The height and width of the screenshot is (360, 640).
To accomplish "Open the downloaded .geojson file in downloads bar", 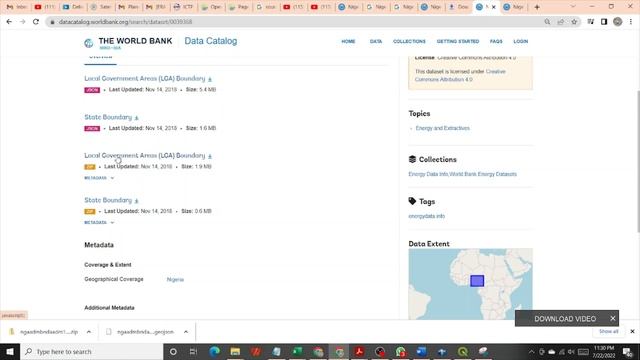I will coord(145,332).
